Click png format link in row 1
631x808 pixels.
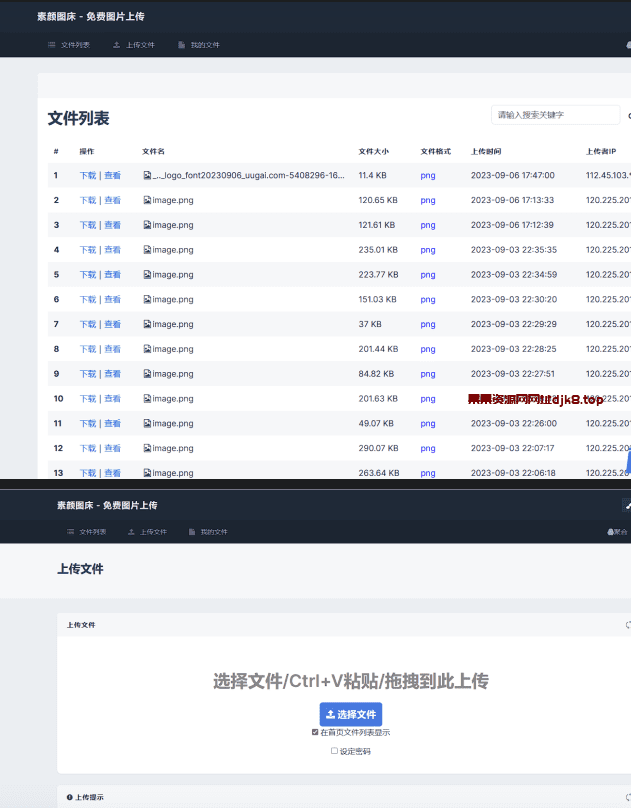click(x=428, y=175)
